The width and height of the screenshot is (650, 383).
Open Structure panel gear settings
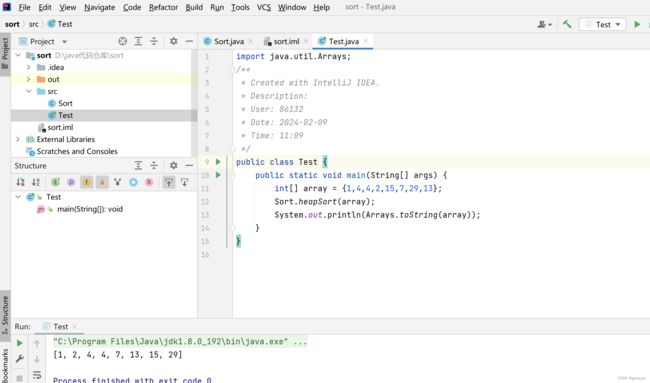[174, 165]
